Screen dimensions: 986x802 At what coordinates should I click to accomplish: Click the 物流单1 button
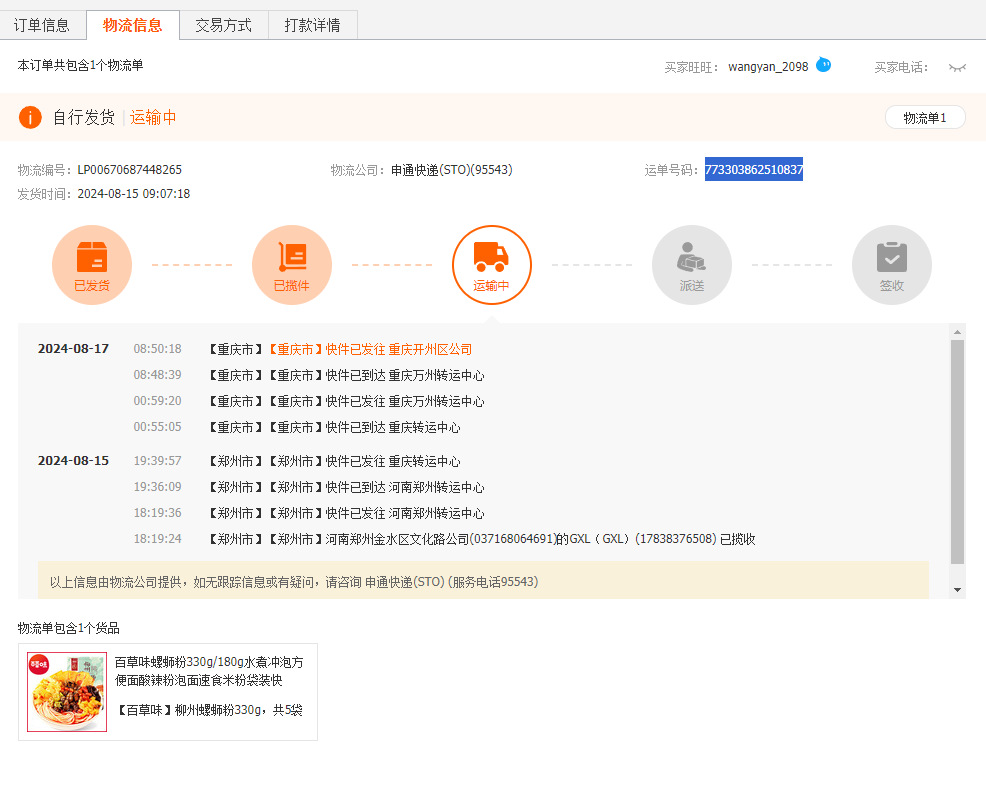click(x=924, y=118)
